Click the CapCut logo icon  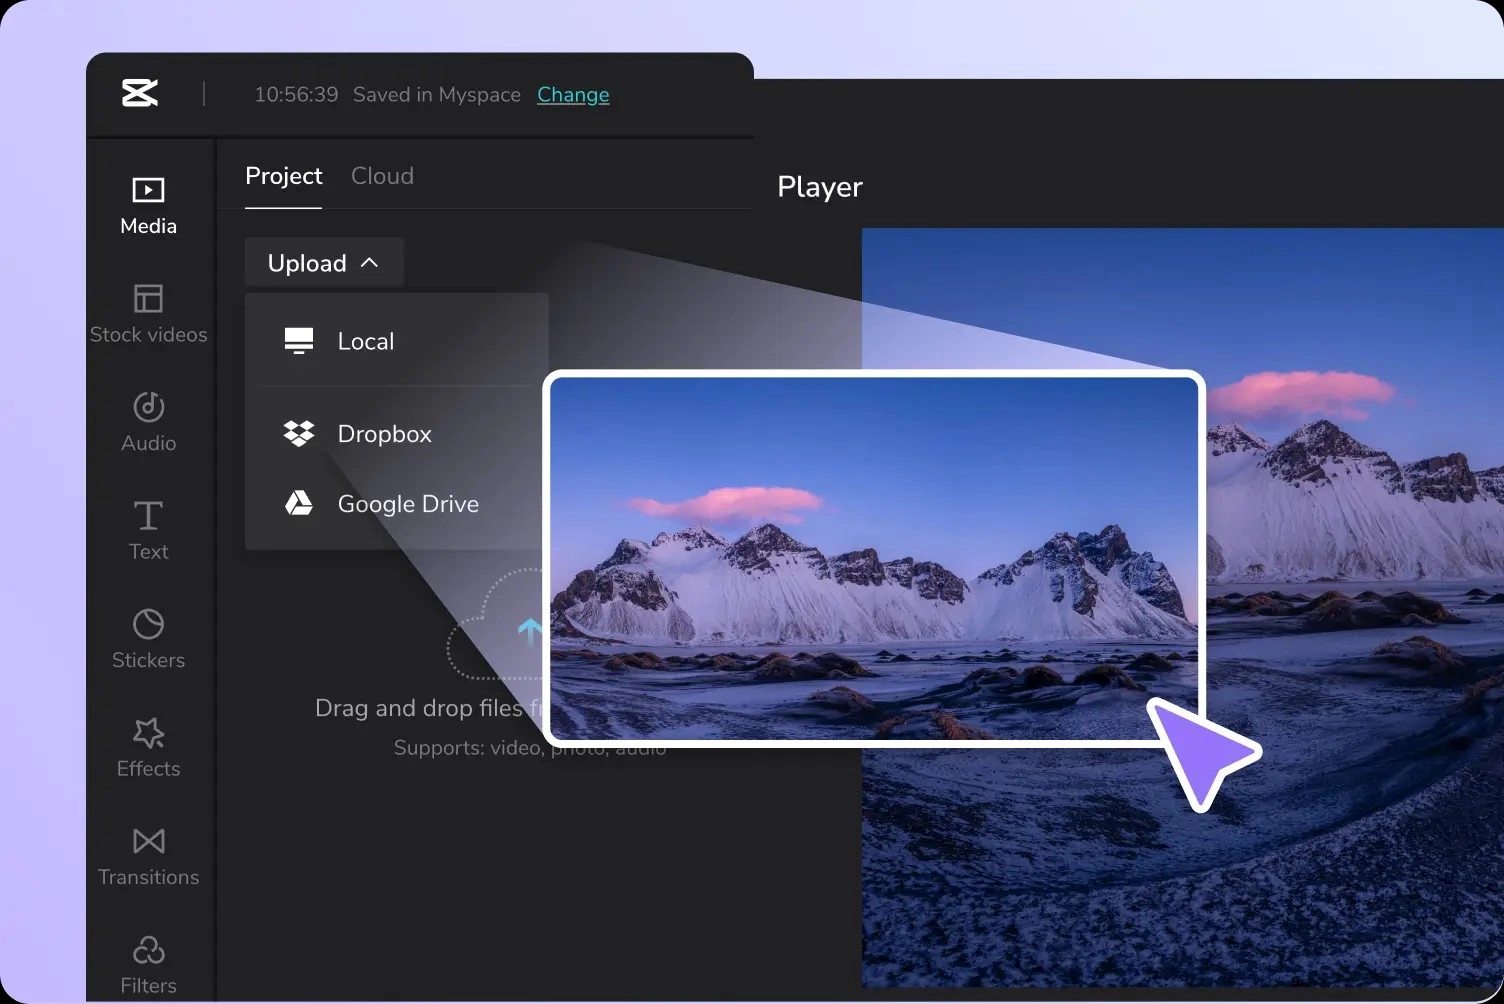[x=140, y=93]
